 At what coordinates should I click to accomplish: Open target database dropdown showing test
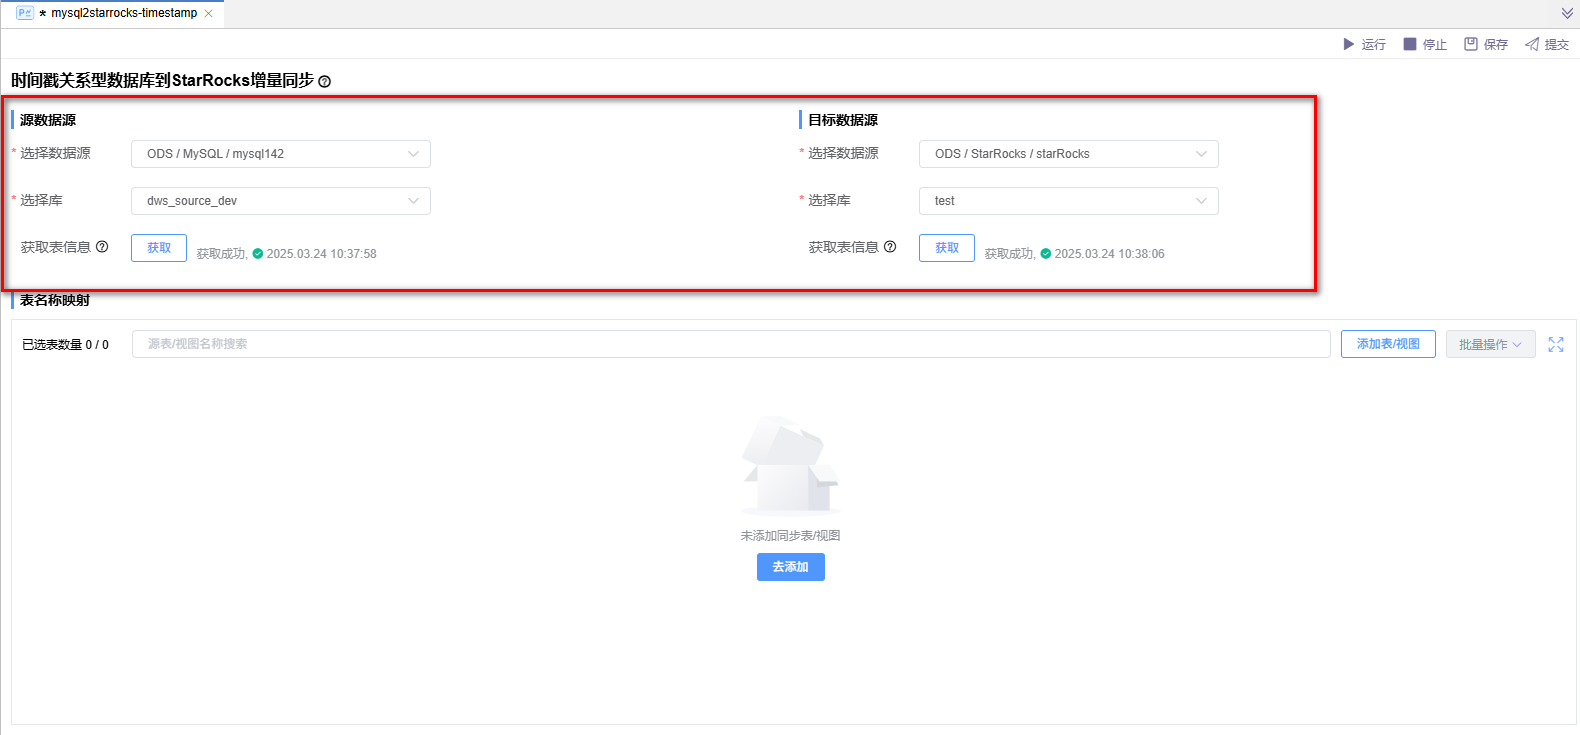pos(1068,201)
